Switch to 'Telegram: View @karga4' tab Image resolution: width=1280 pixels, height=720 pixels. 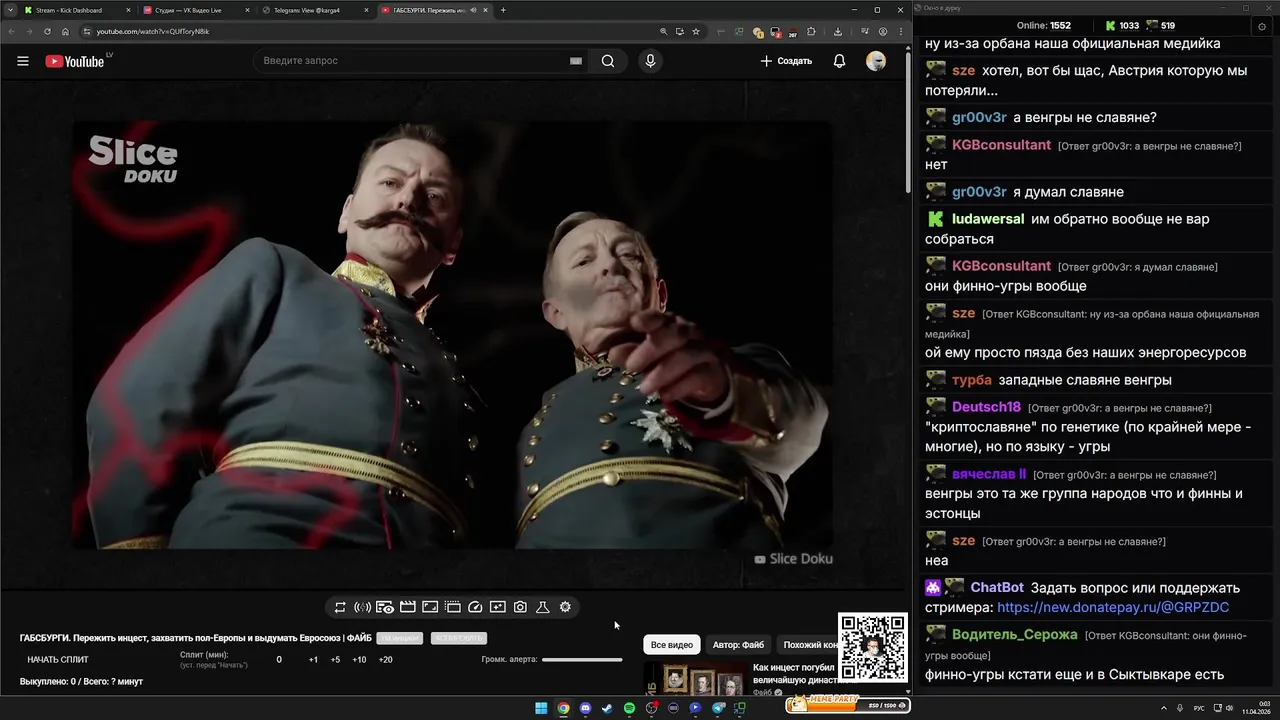tap(315, 10)
